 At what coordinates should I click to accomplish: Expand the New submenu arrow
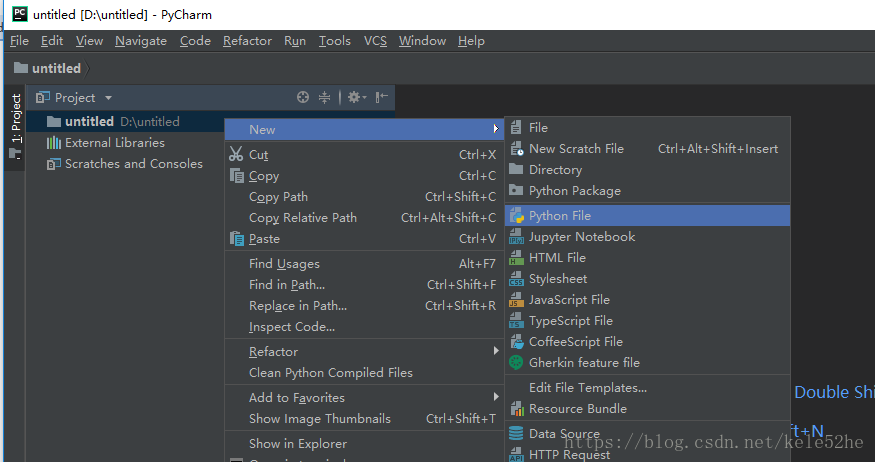point(495,129)
